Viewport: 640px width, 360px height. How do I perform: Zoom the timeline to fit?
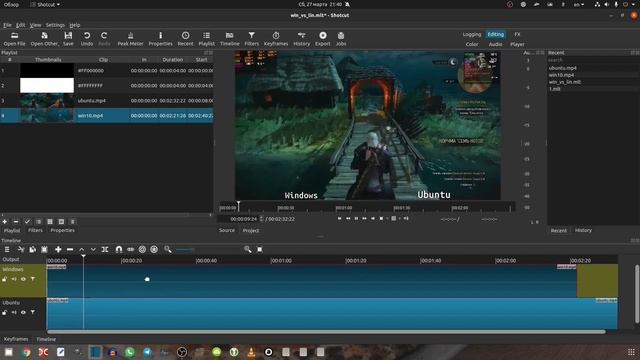click(260, 249)
